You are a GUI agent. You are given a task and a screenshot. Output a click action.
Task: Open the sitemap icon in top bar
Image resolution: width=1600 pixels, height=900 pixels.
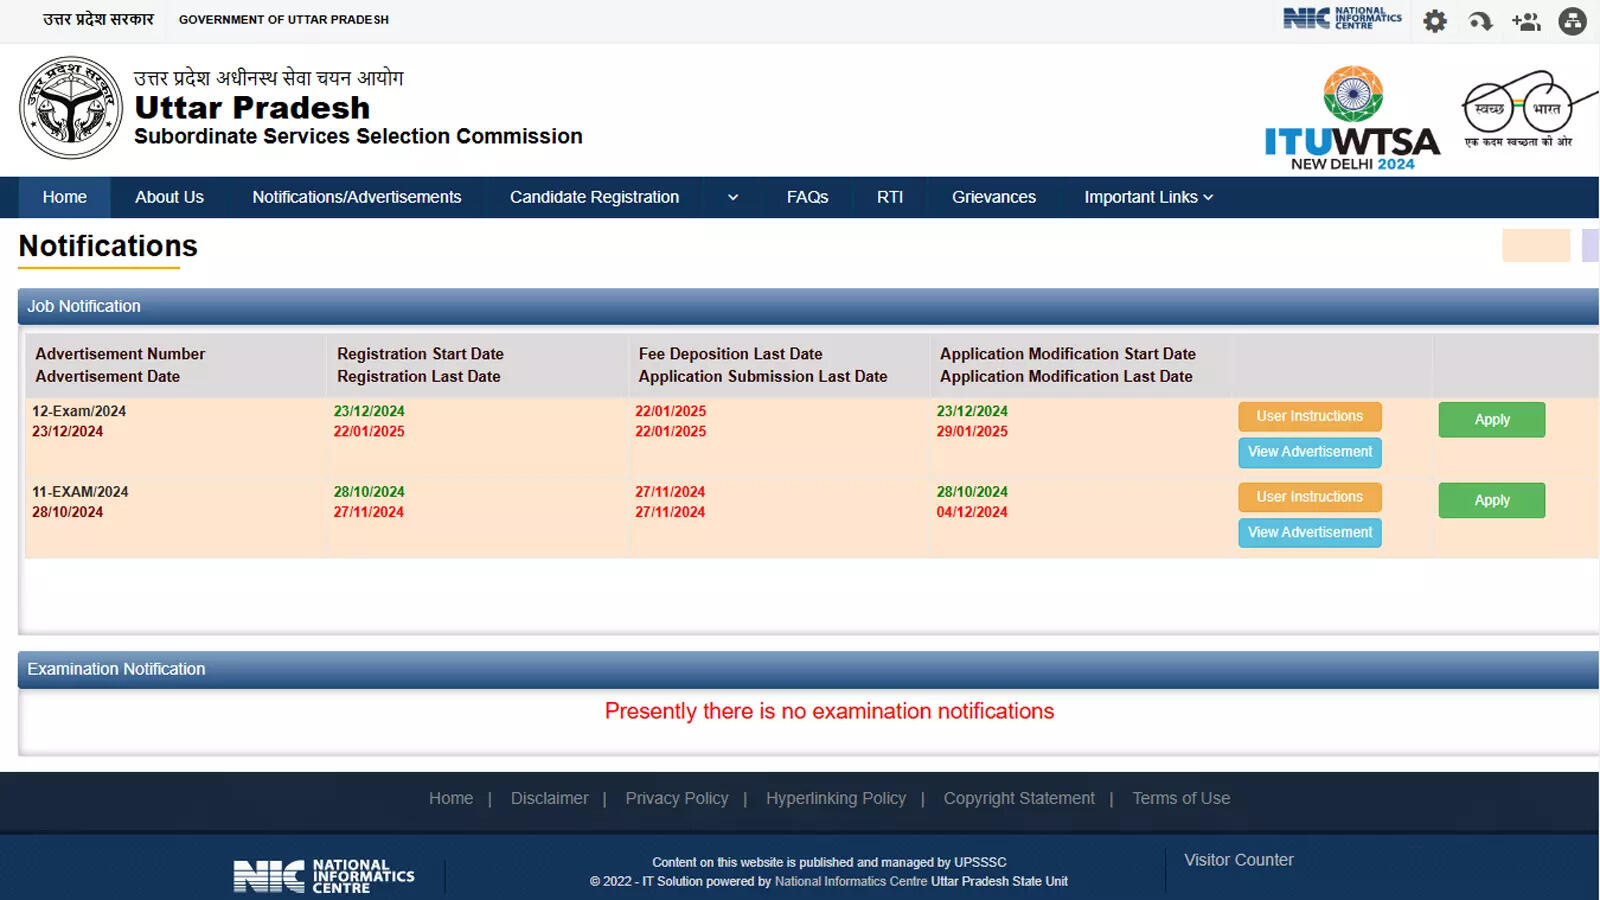click(1572, 21)
